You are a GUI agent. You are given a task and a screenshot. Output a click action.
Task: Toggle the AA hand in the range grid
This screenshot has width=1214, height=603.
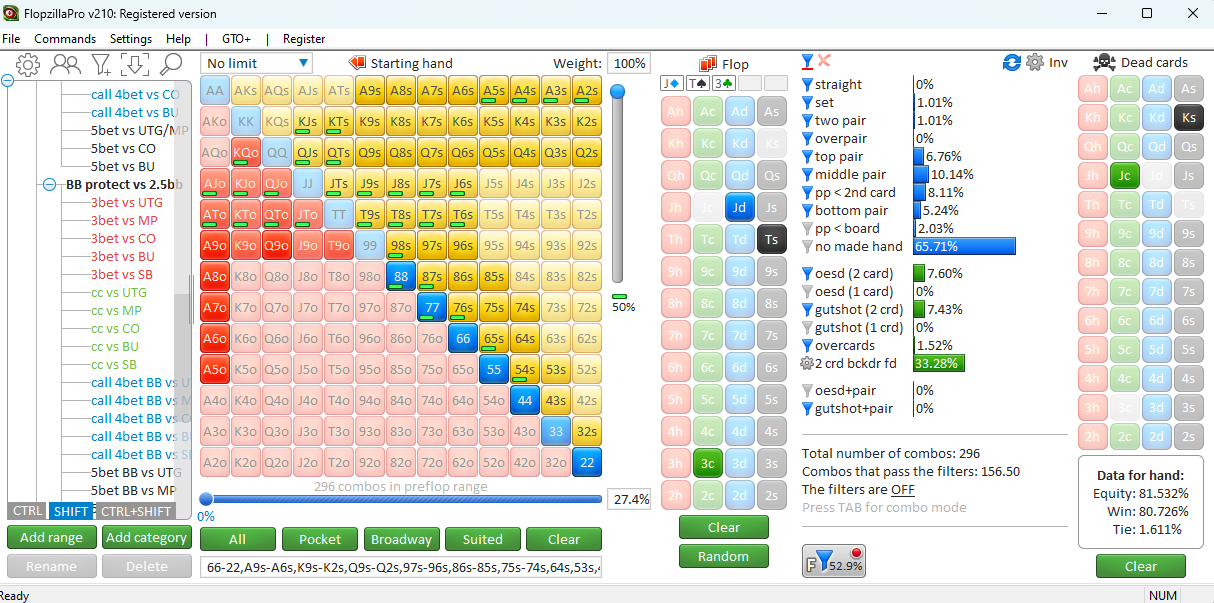[x=214, y=91]
